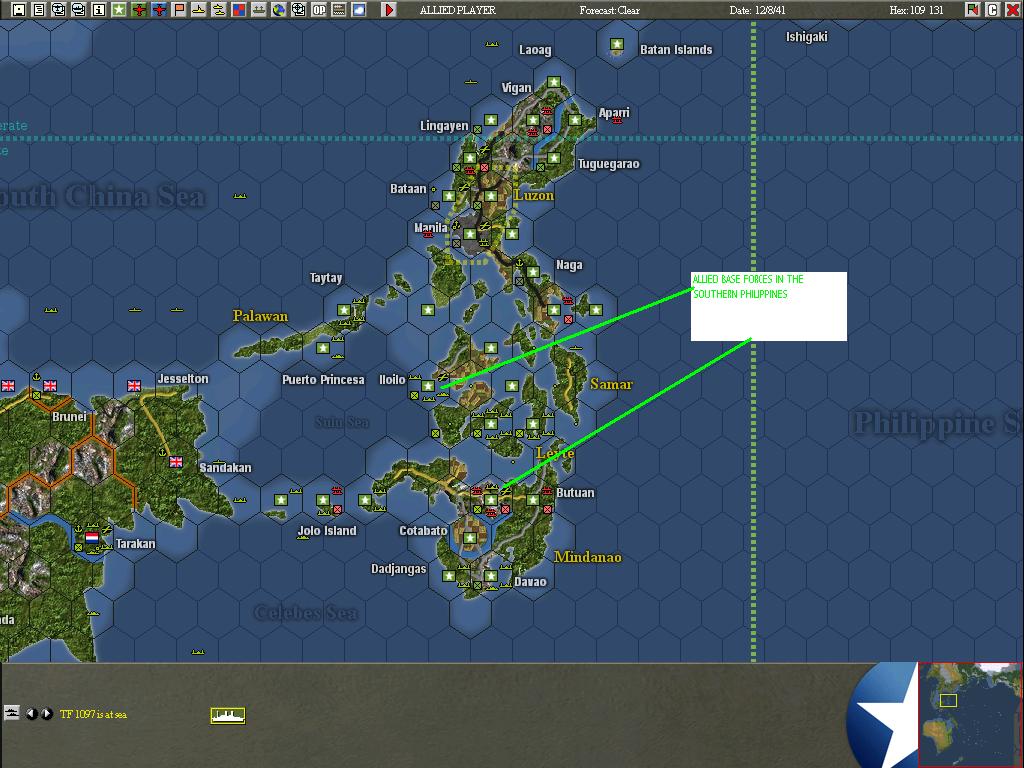
Task: Select the highlighted TF 1097 ship icon
Action: pyautogui.click(x=228, y=716)
